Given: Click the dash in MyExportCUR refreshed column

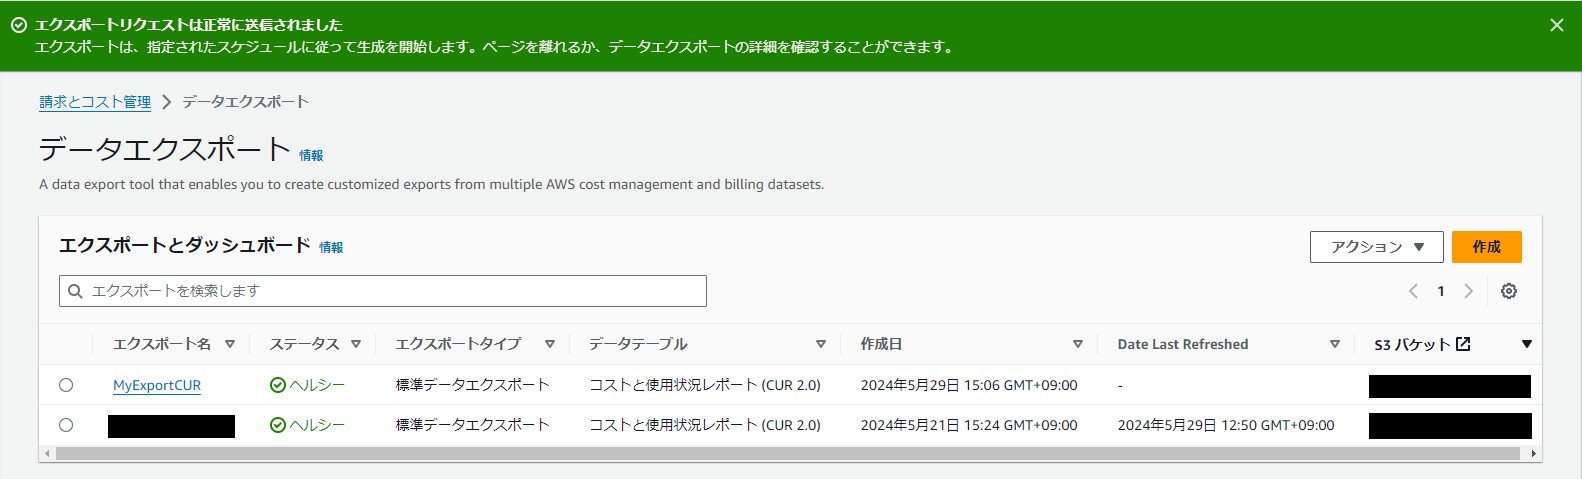Looking at the screenshot, I should 1120,386.
